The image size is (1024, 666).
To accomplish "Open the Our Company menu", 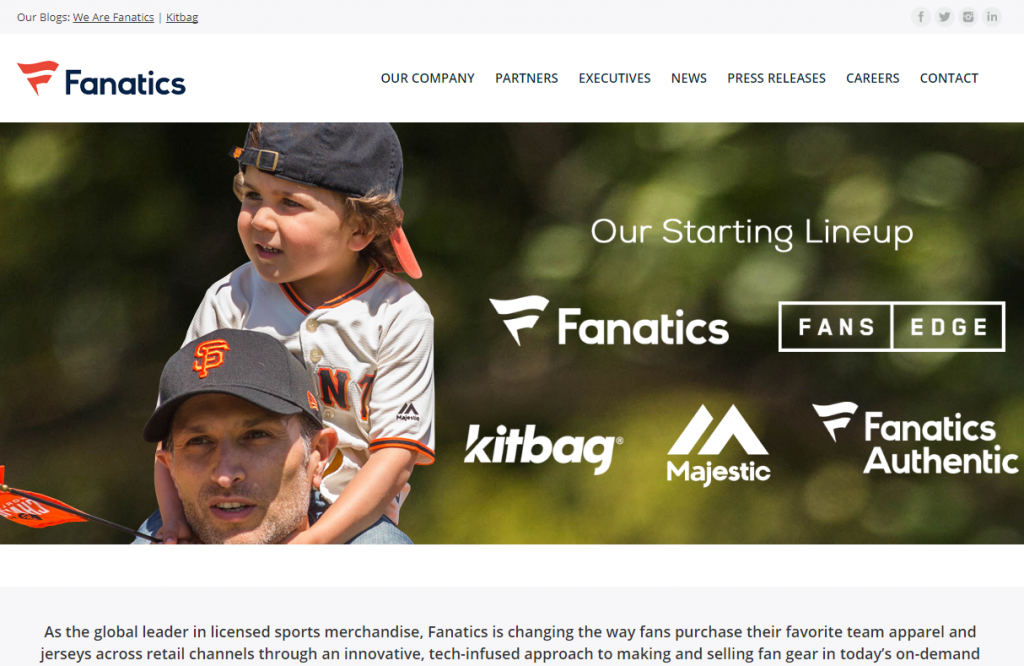I will click(428, 78).
